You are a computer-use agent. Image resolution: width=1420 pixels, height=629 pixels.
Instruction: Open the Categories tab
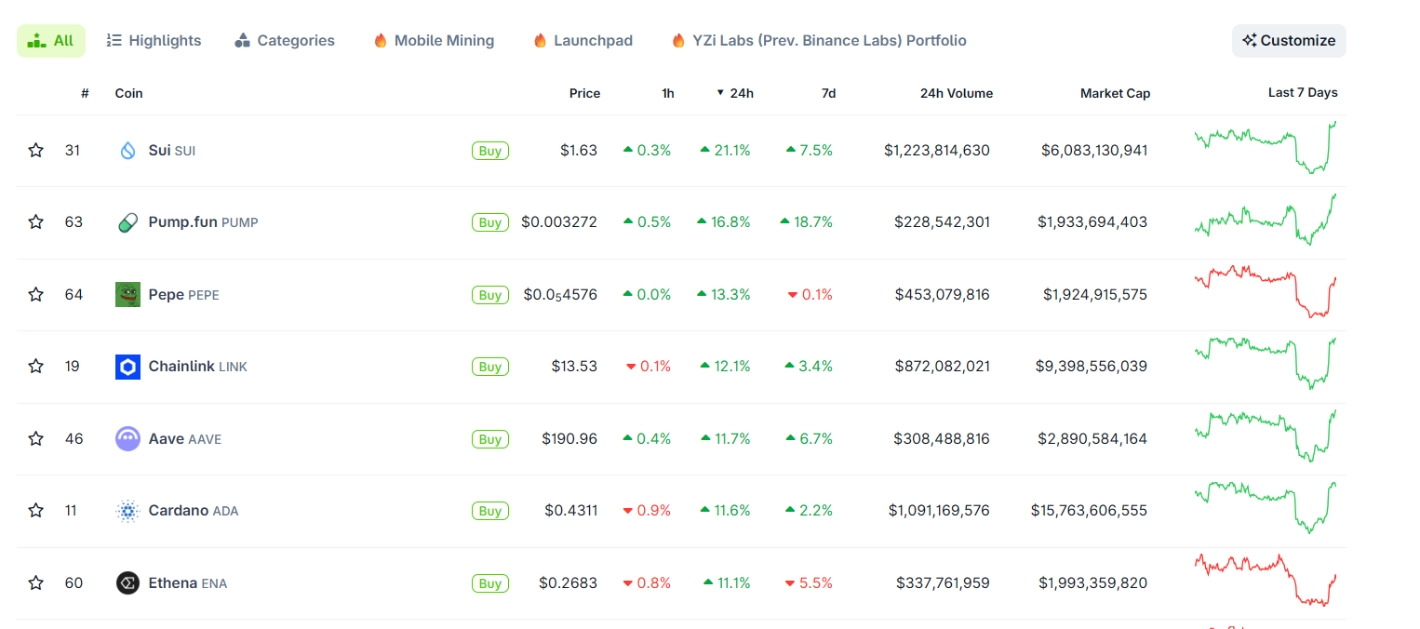[285, 41]
